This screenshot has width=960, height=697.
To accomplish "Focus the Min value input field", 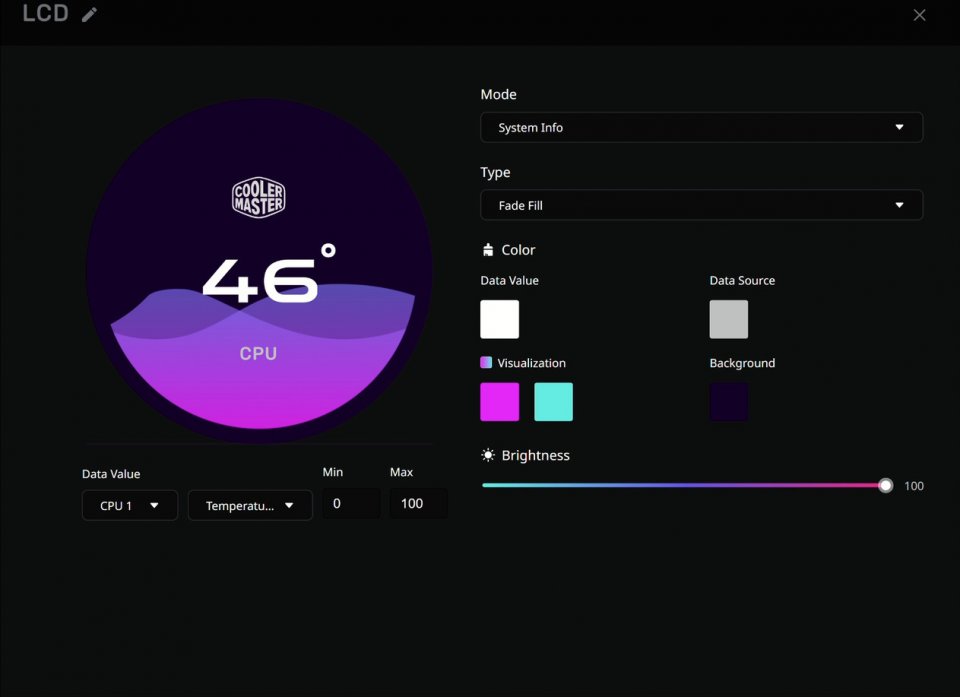I will pyautogui.click(x=351, y=504).
